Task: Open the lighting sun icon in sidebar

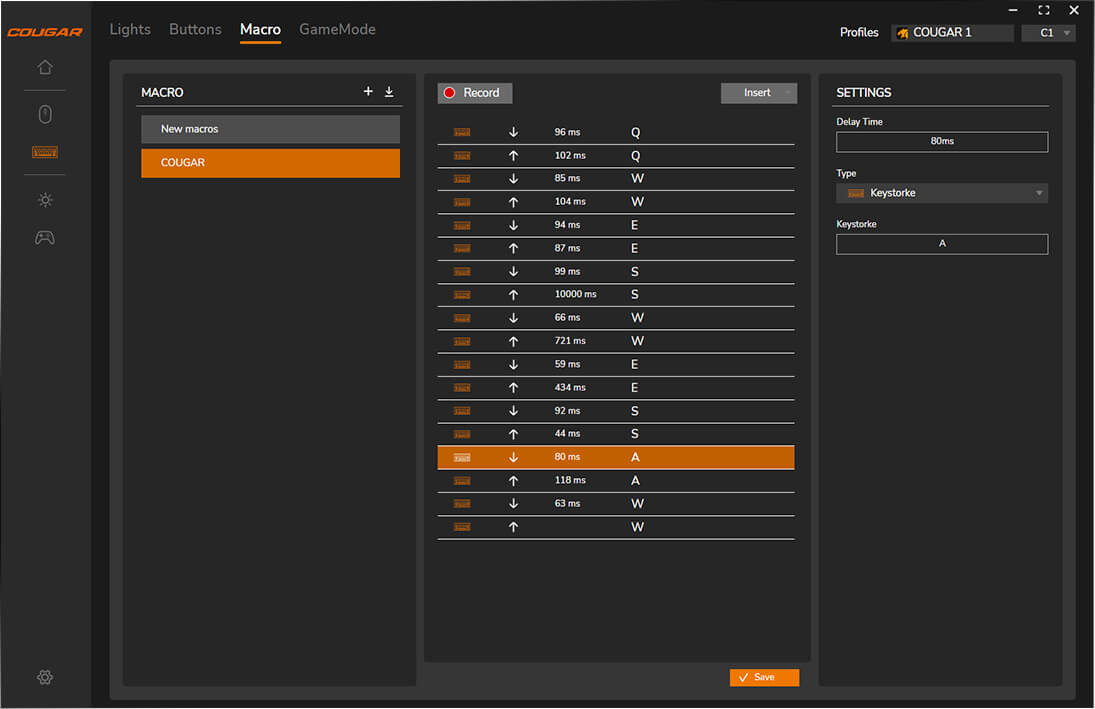Action: click(45, 200)
